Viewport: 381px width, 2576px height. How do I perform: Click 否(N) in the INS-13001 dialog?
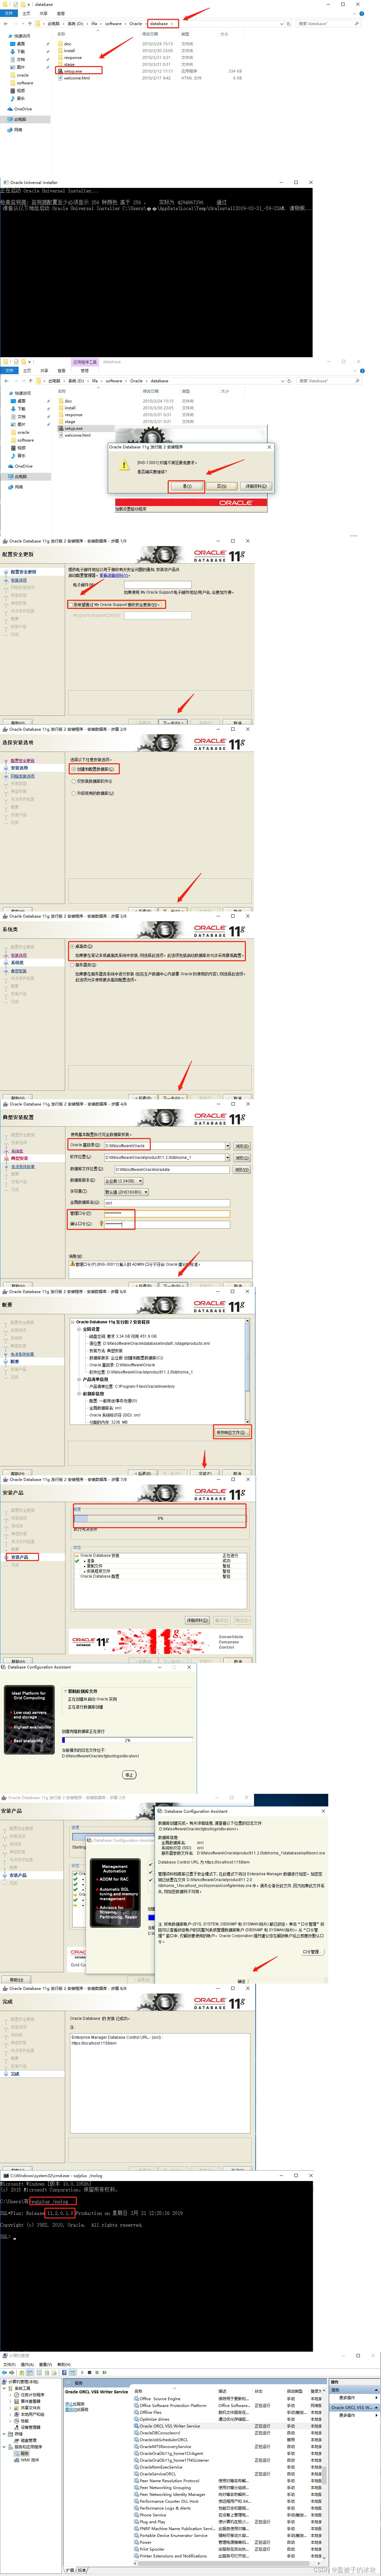tap(222, 486)
